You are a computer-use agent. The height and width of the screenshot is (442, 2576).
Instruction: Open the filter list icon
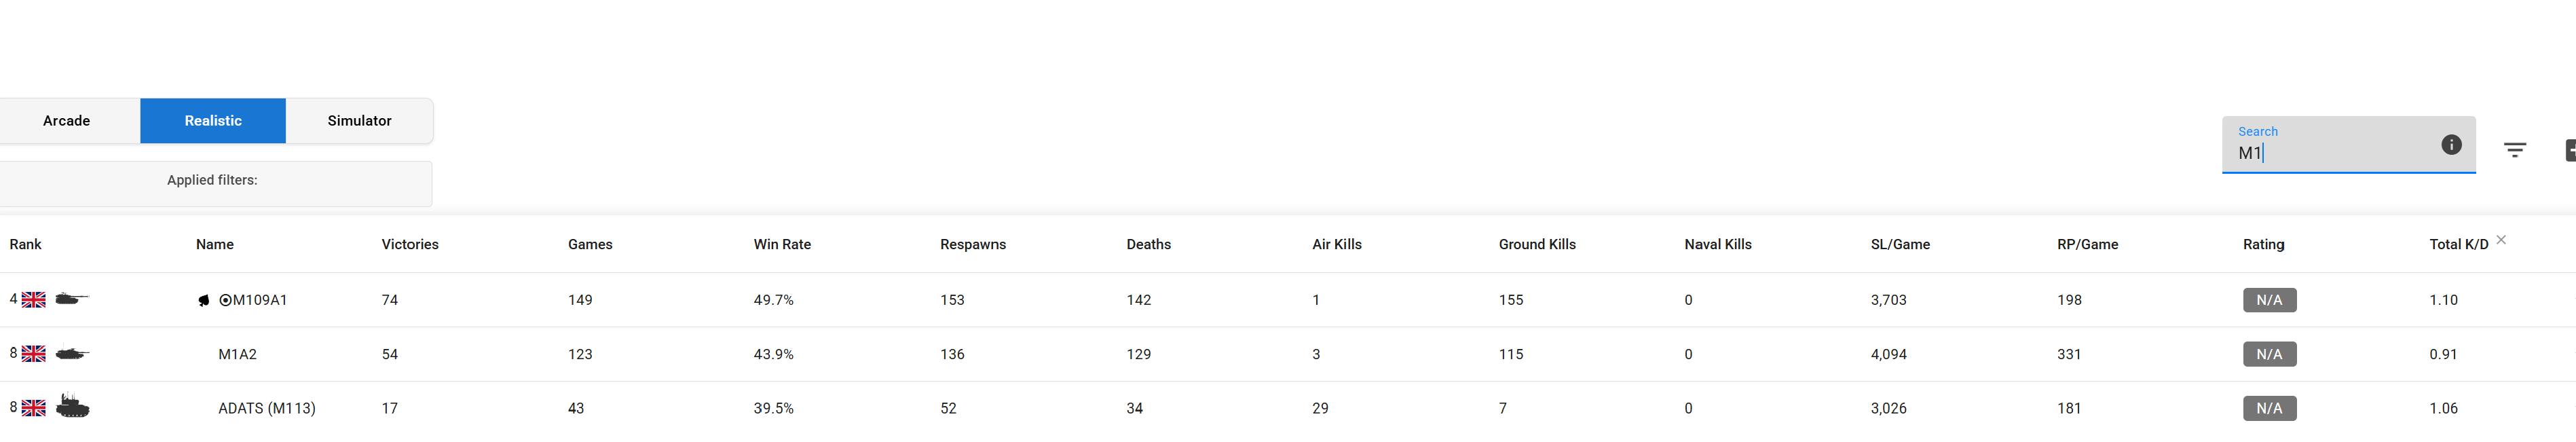click(x=2515, y=150)
